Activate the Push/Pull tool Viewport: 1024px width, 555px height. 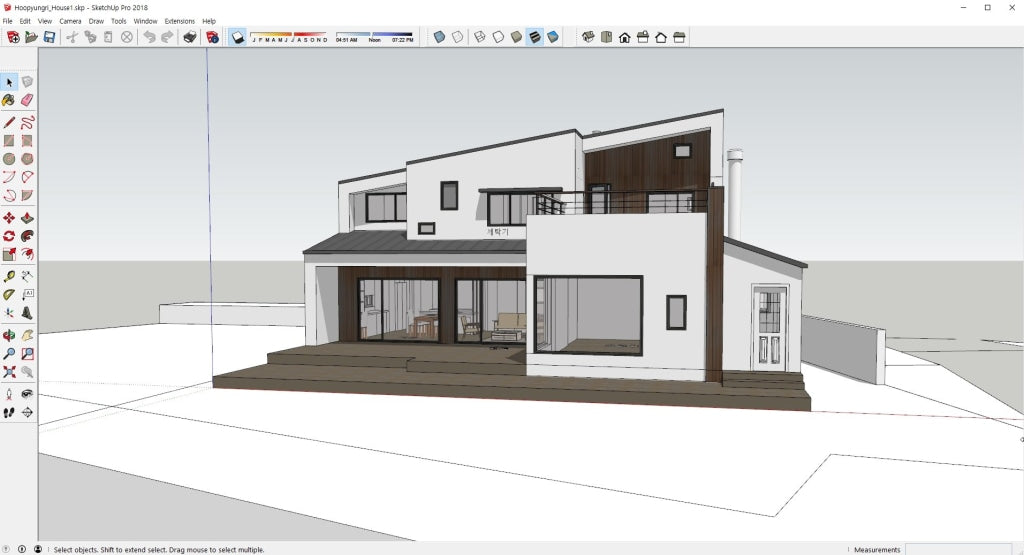click(x=27, y=217)
